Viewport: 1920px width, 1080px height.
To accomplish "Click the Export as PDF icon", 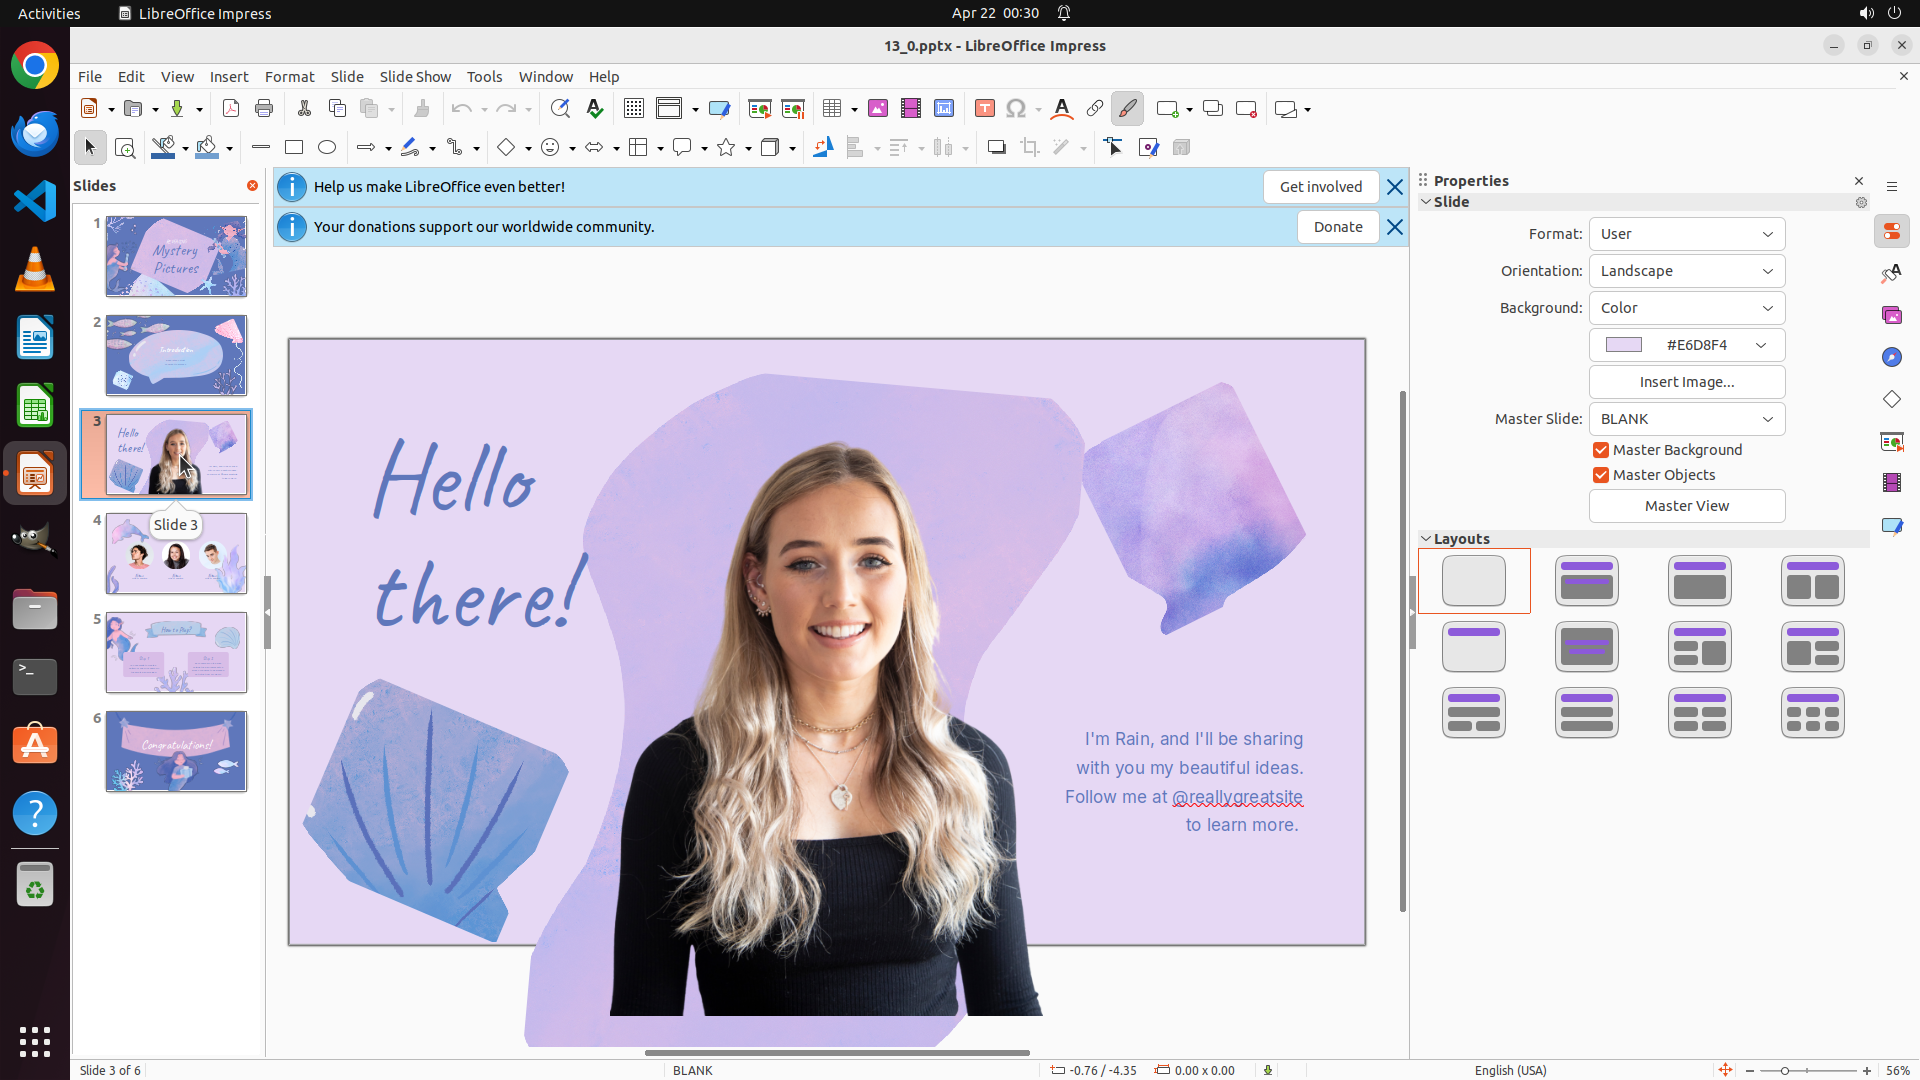I will click(x=231, y=109).
